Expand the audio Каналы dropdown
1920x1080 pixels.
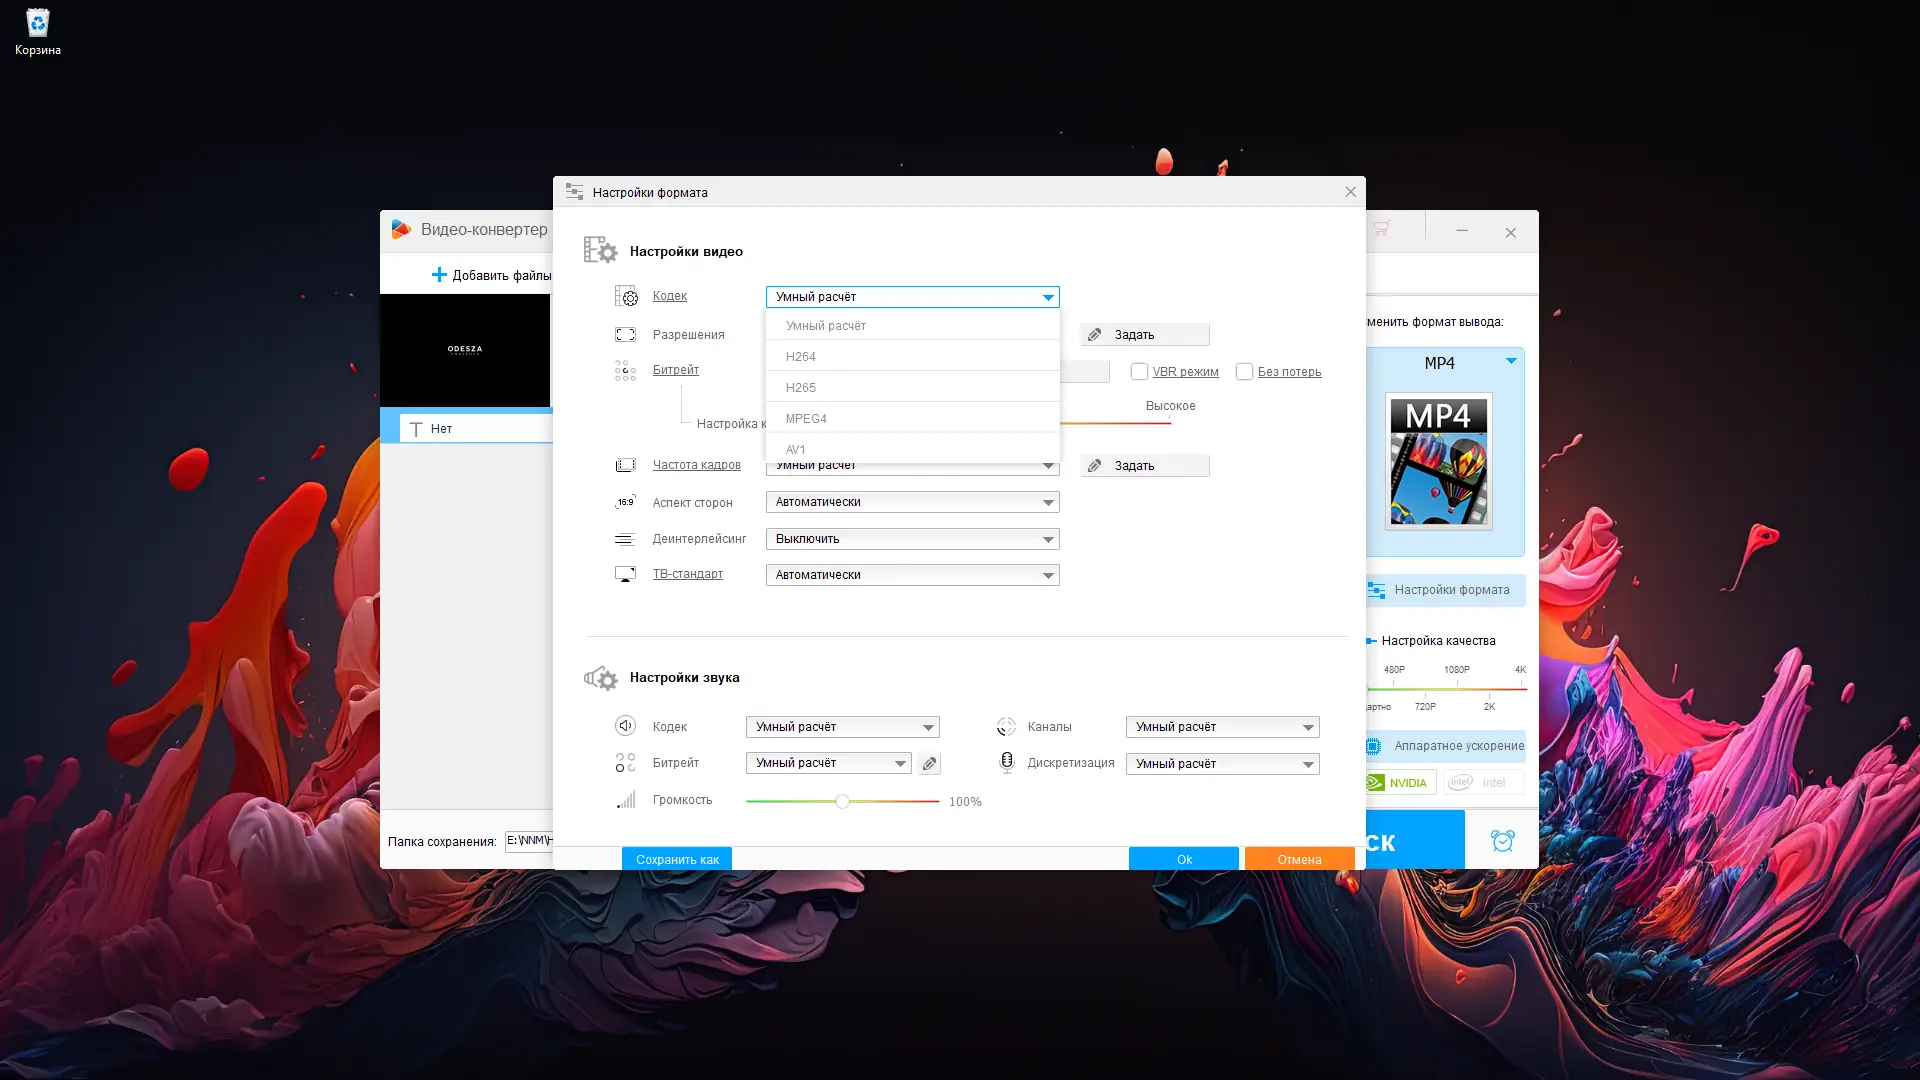click(x=1222, y=727)
